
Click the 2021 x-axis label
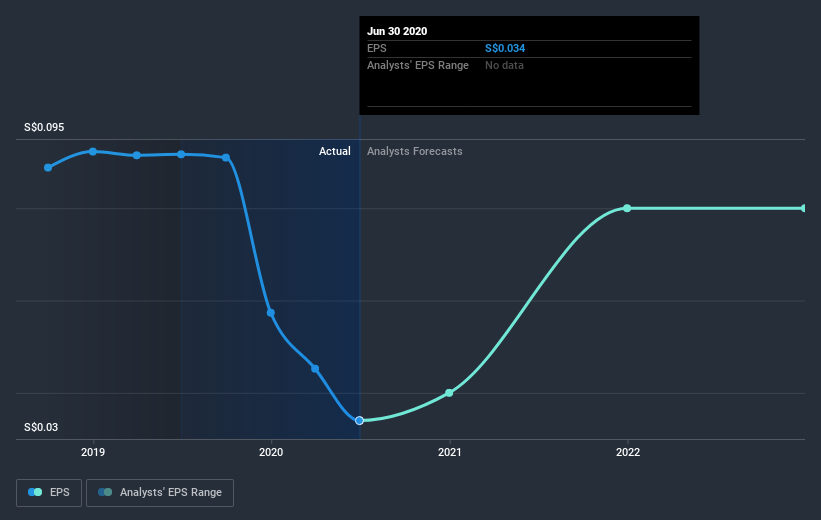click(x=449, y=452)
